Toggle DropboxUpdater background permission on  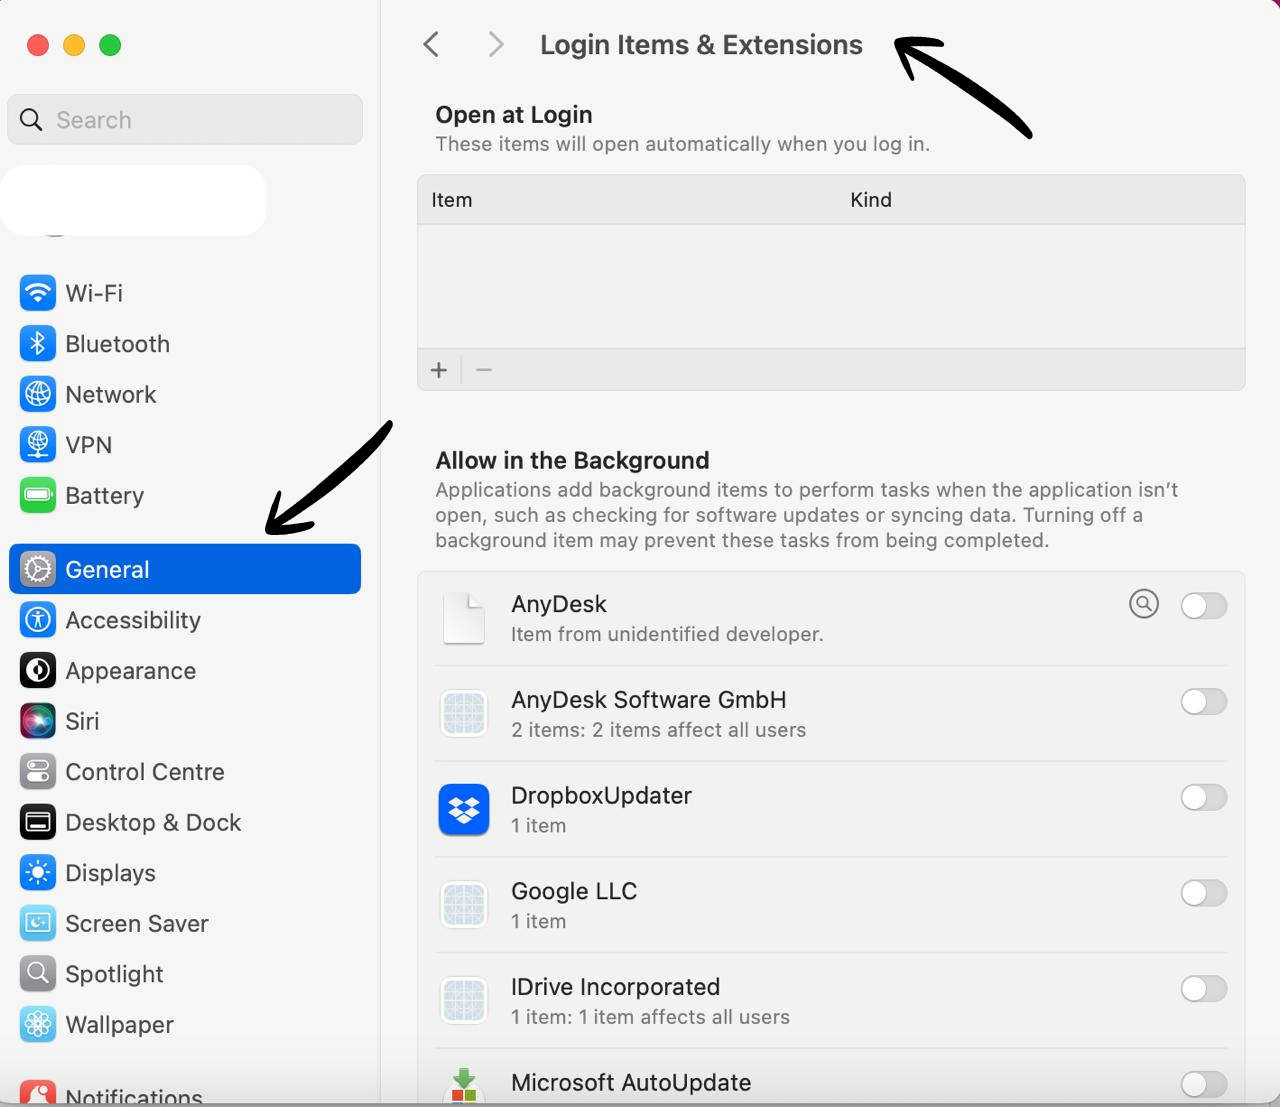[x=1203, y=798]
